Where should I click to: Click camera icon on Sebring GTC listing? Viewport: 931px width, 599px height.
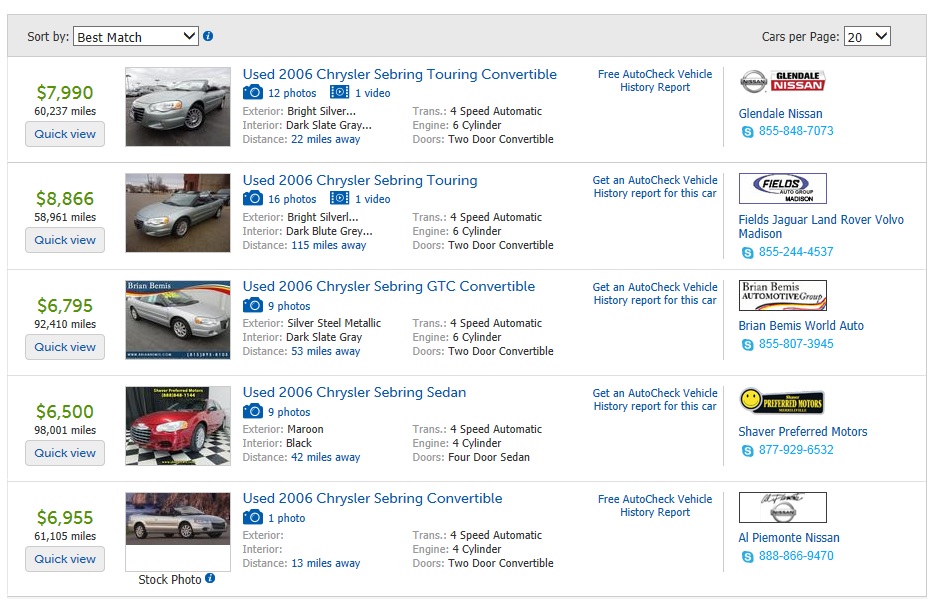click(x=253, y=306)
